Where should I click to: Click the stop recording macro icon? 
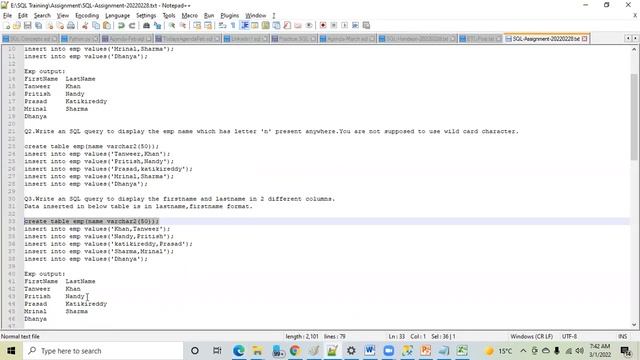[x=333, y=26]
